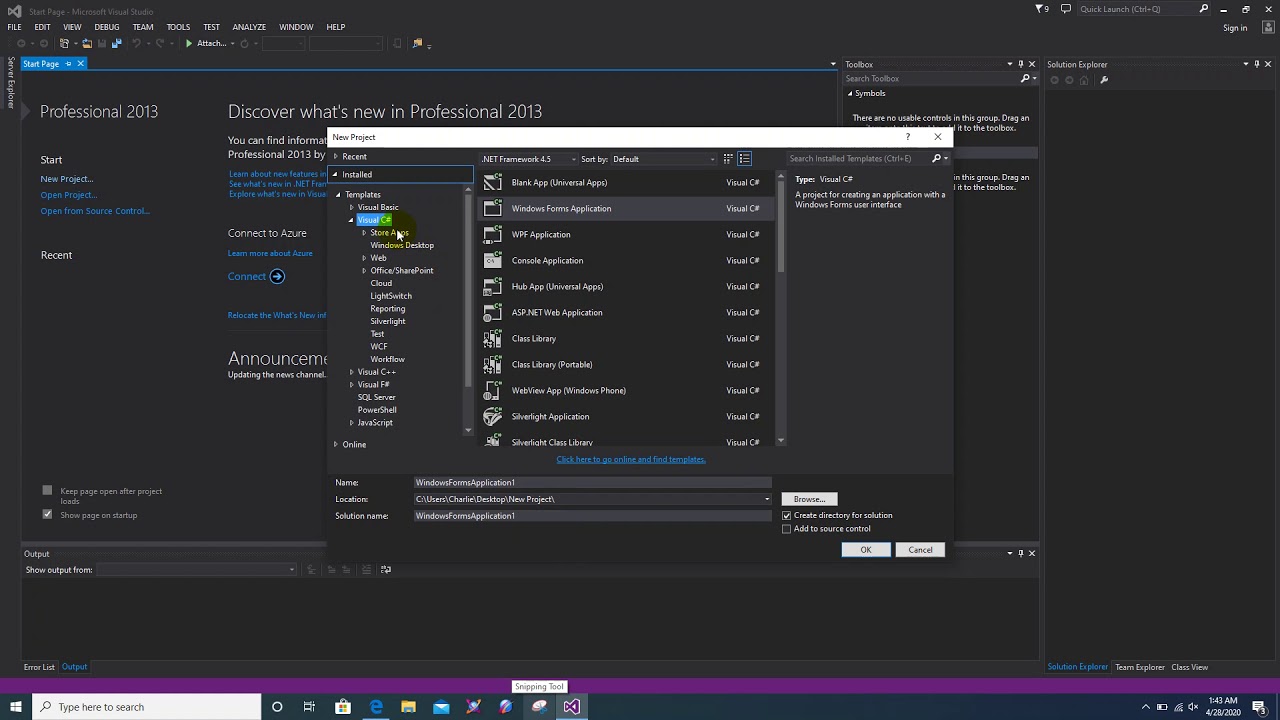Collapse the Symbols group in Toolbox

(850, 94)
